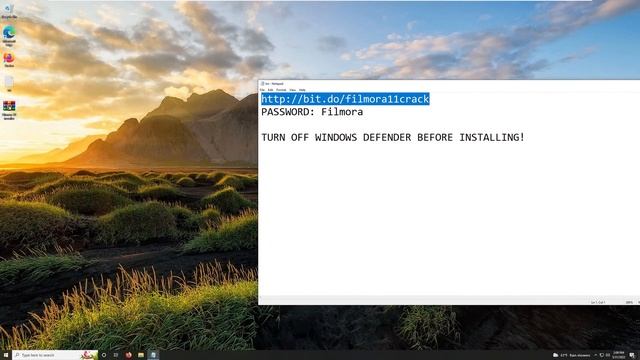Open Notepad's Help menu
This screenshot has height=360, width=640.
pos(302,90)
